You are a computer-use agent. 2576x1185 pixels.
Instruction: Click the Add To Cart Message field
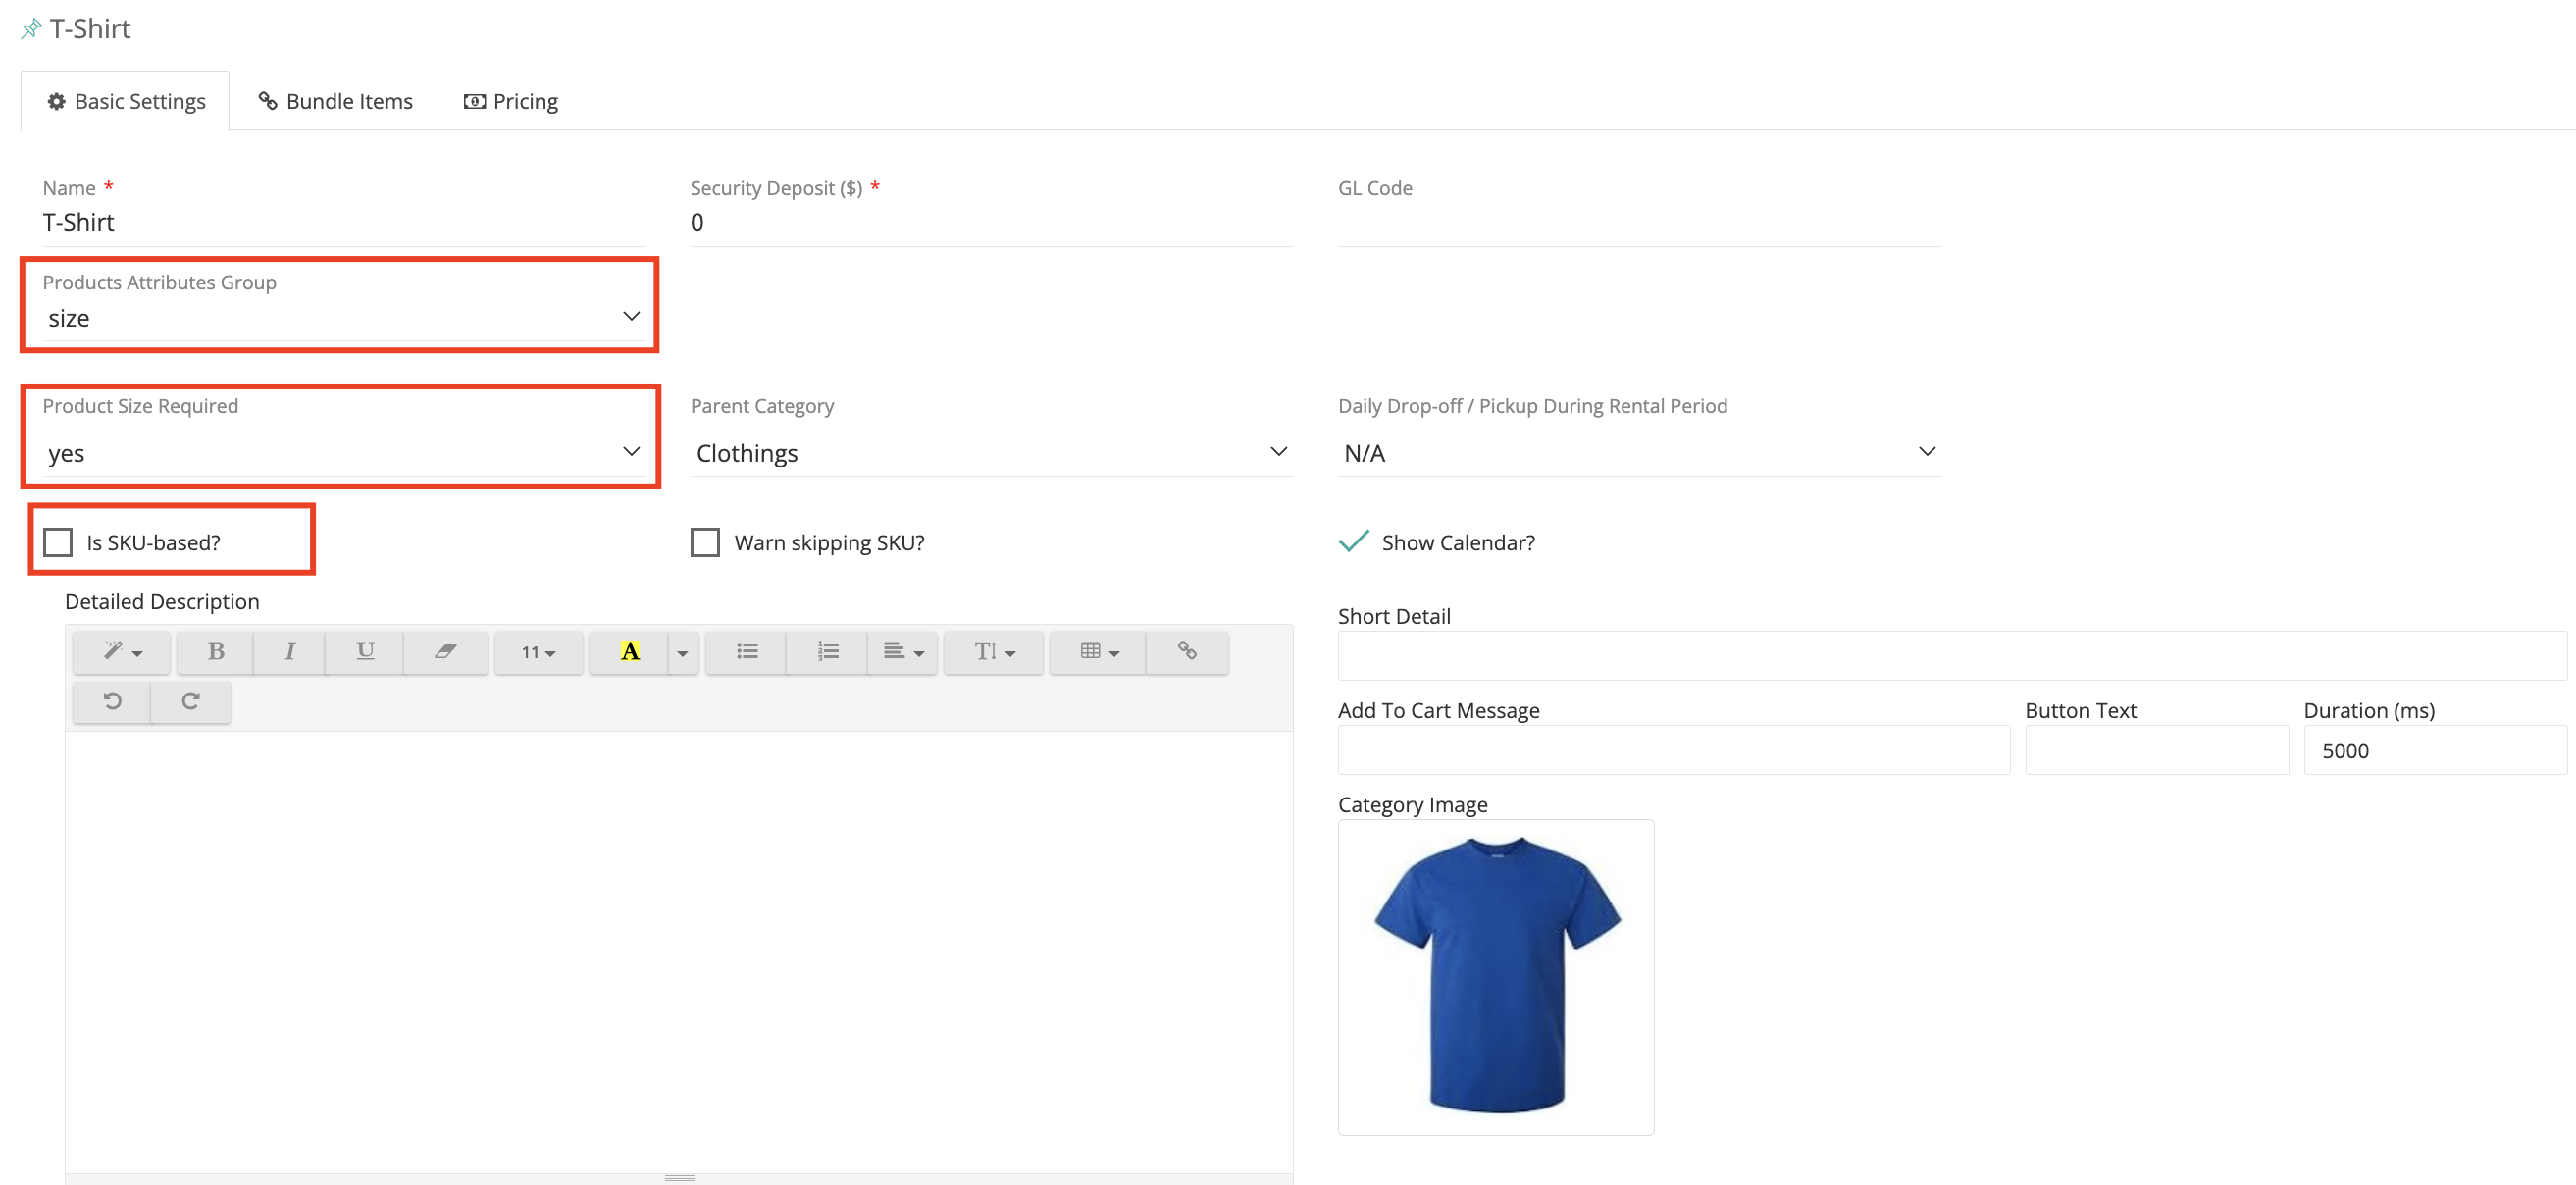(1673, 750)
